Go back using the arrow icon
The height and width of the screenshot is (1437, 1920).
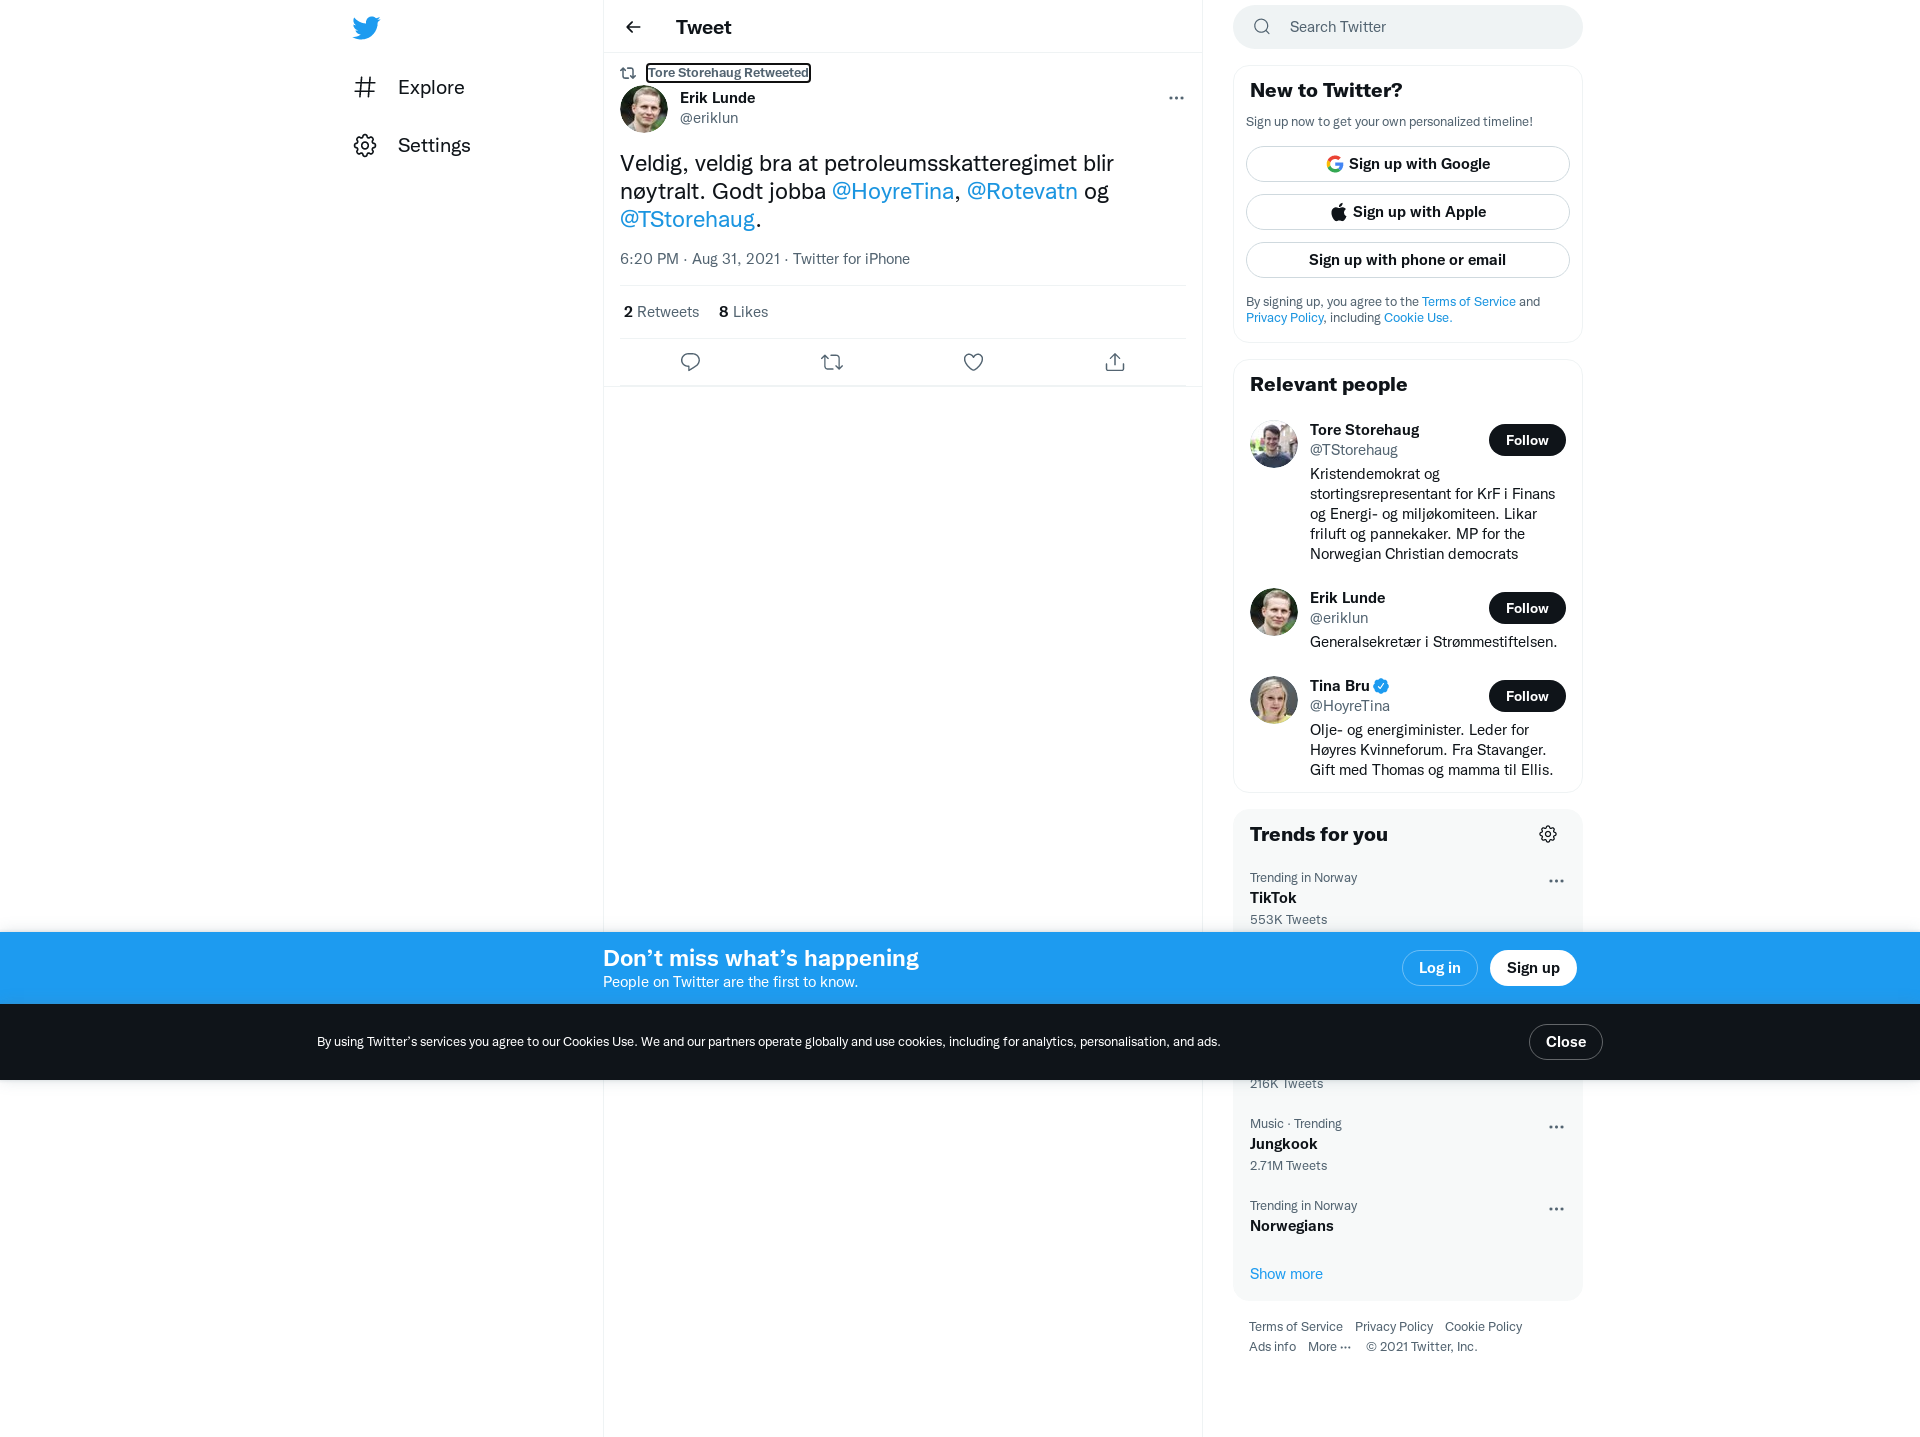[x=633, y=27]
